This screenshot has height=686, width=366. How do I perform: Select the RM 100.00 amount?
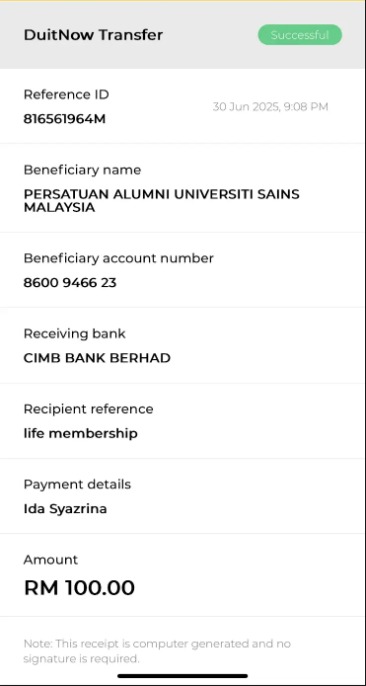79,588
